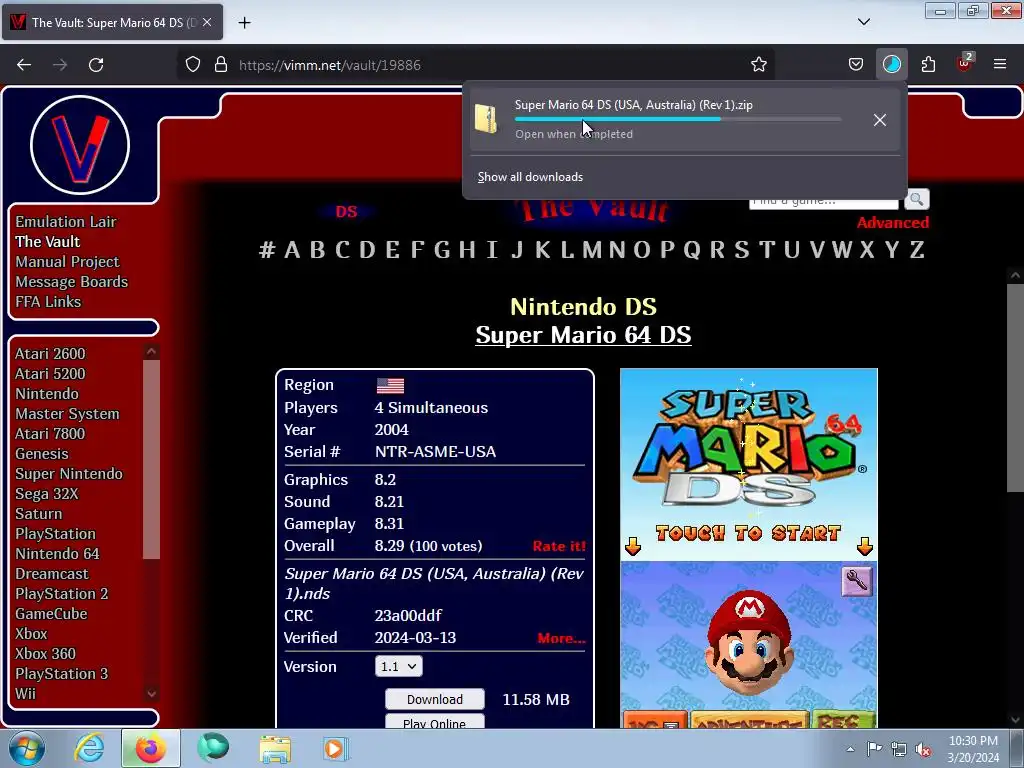Image resolution: width=1024 pixels, height=768 pixels.
Task: Open the Version 1.1 dropdown
Action: (398, 666)
